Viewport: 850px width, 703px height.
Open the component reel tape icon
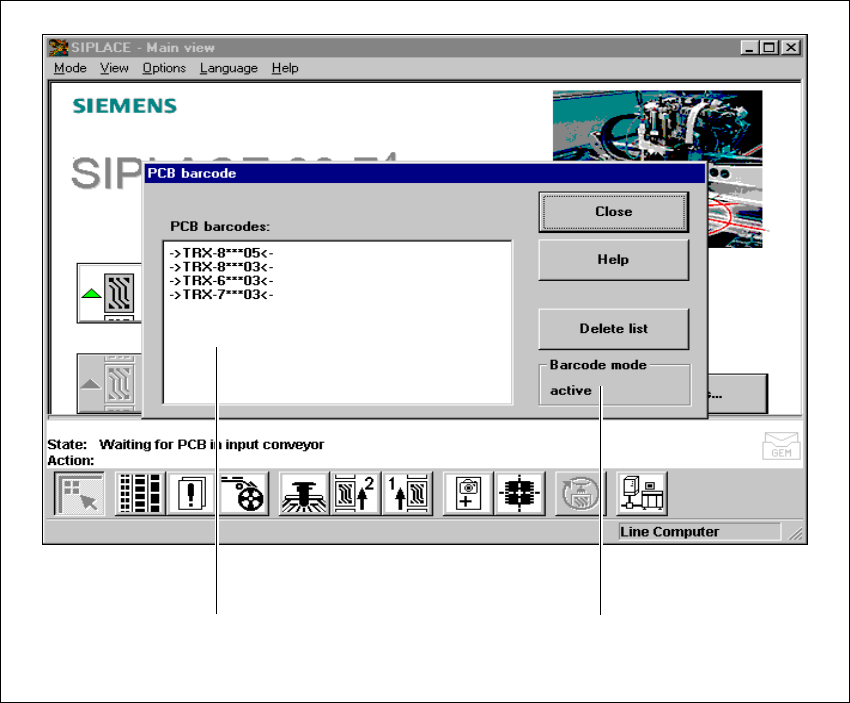click(244, 494)
